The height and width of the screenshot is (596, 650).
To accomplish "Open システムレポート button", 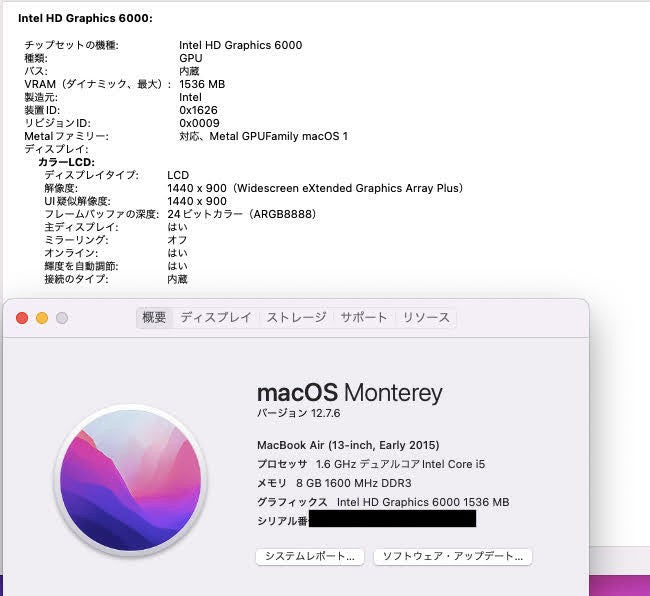I will [310, 556].
